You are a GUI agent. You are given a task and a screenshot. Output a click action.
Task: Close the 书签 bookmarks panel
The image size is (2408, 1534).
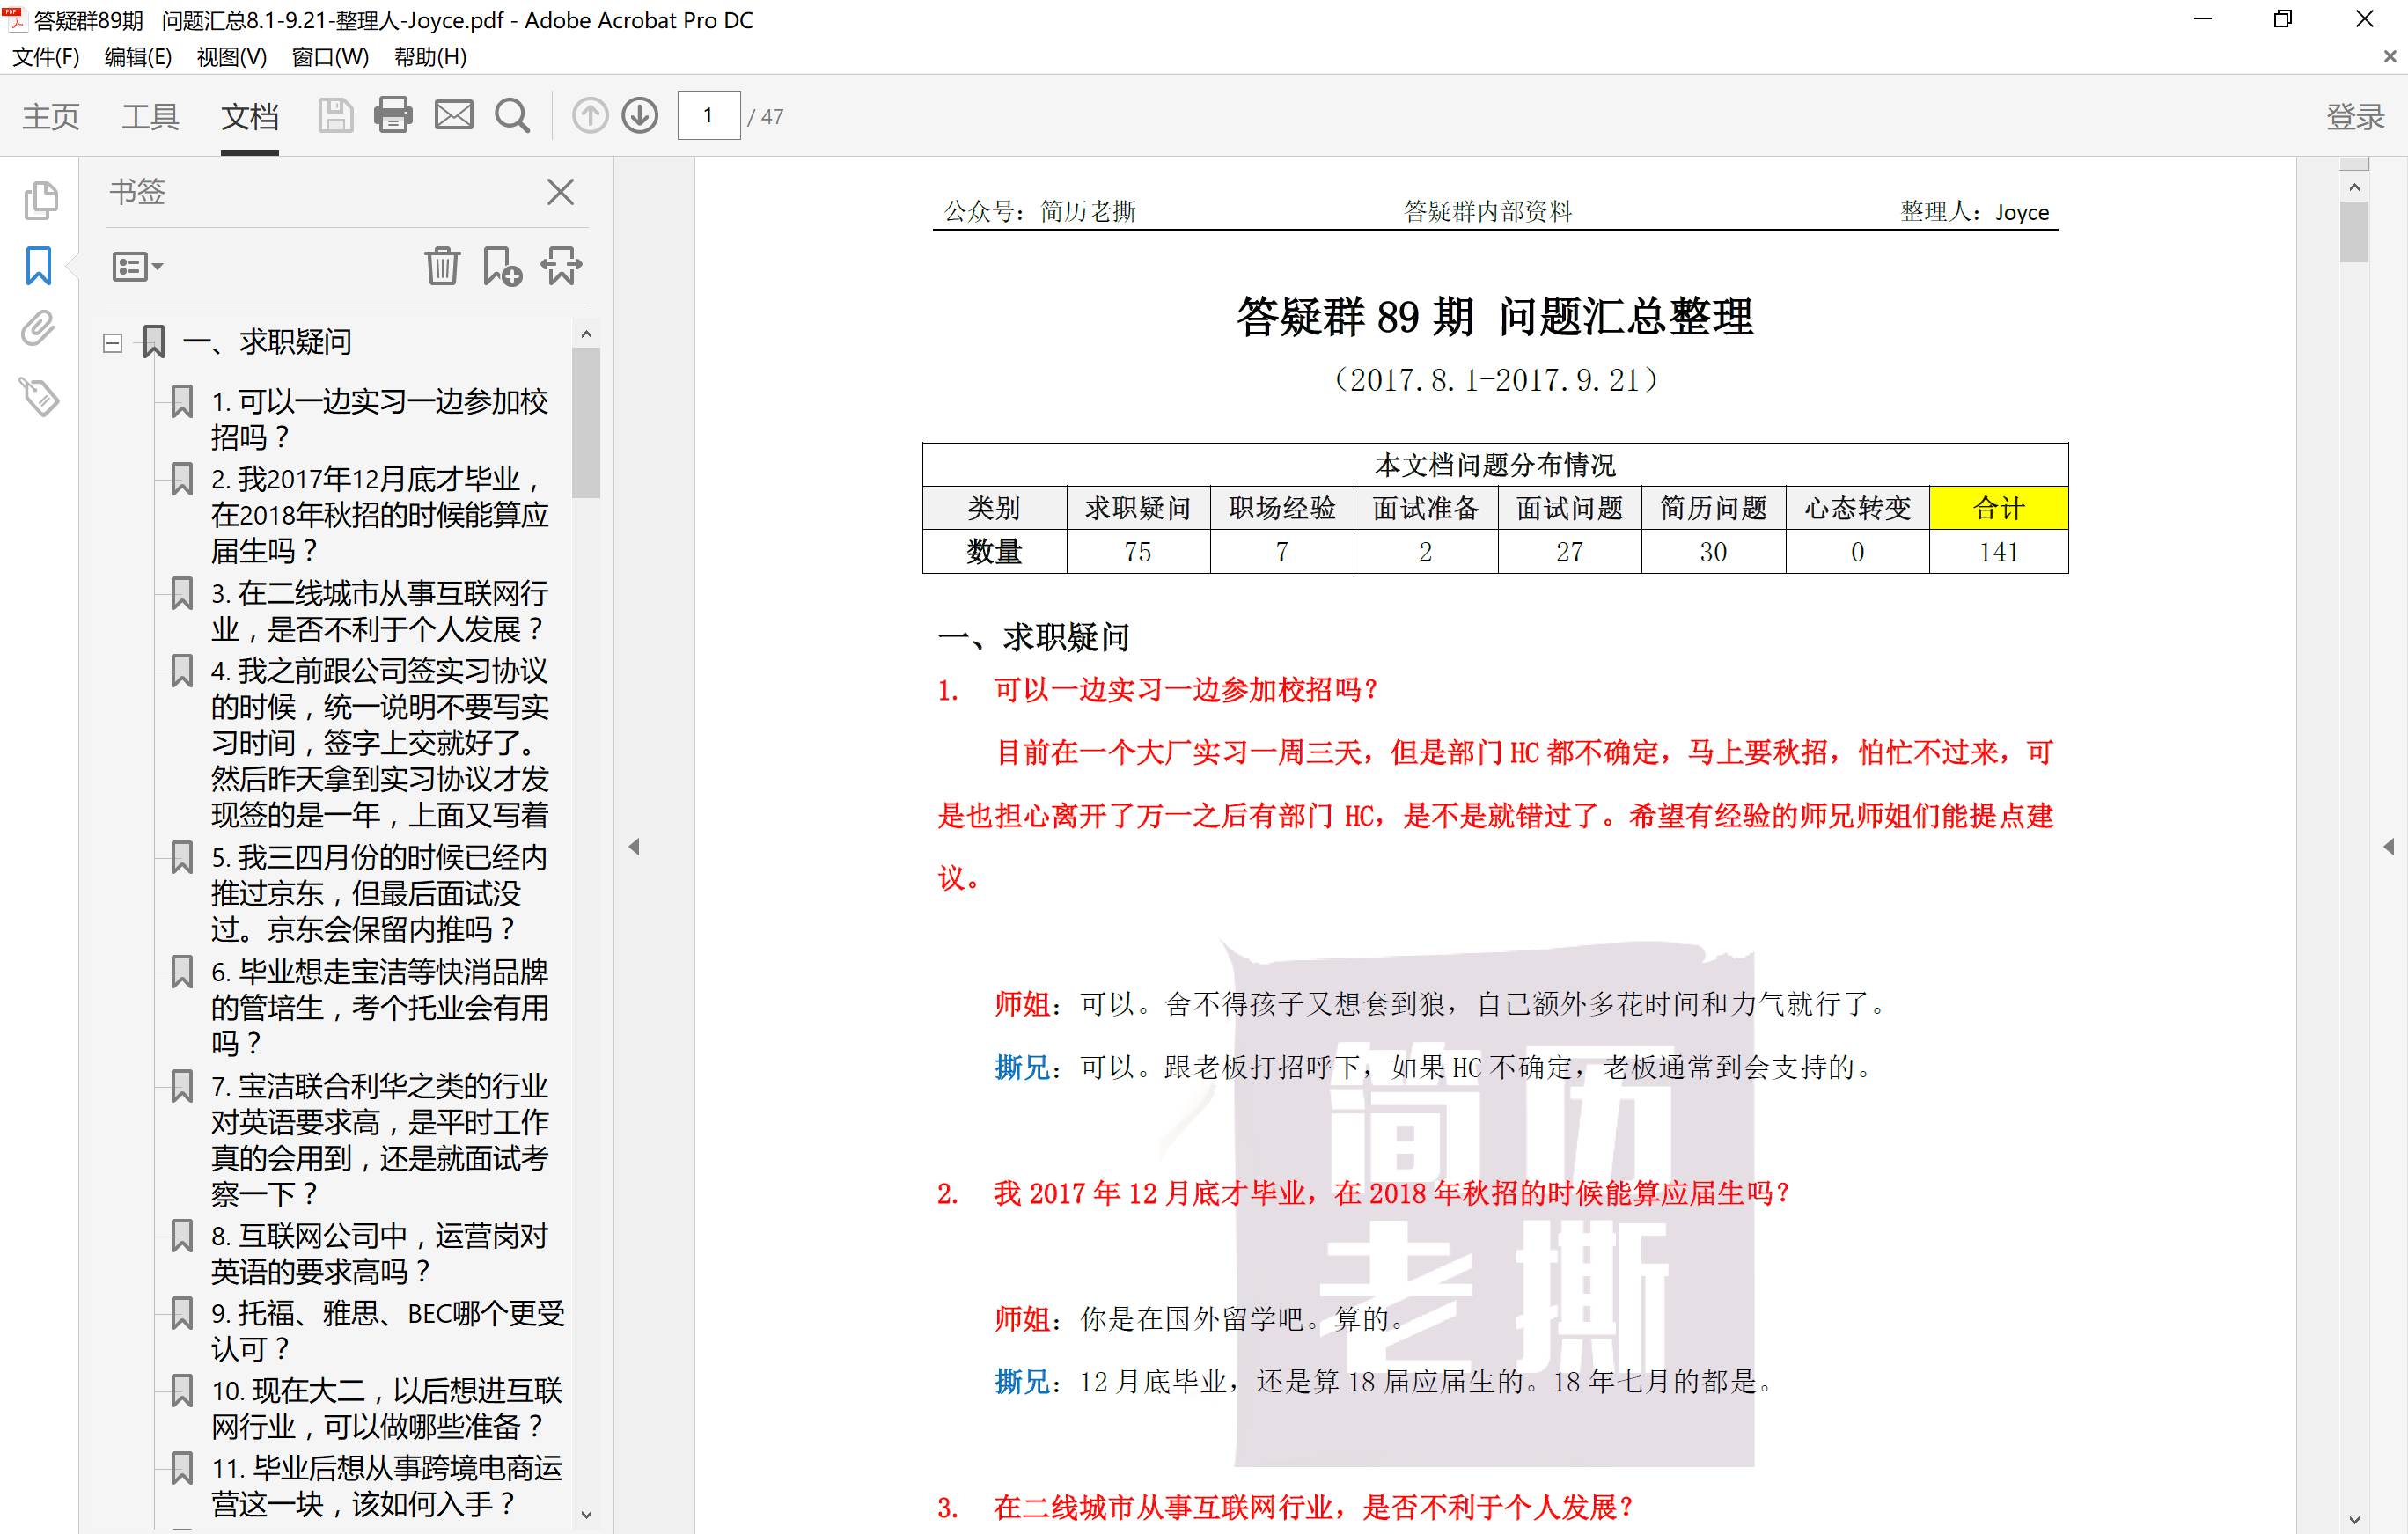tap(561, 191)
